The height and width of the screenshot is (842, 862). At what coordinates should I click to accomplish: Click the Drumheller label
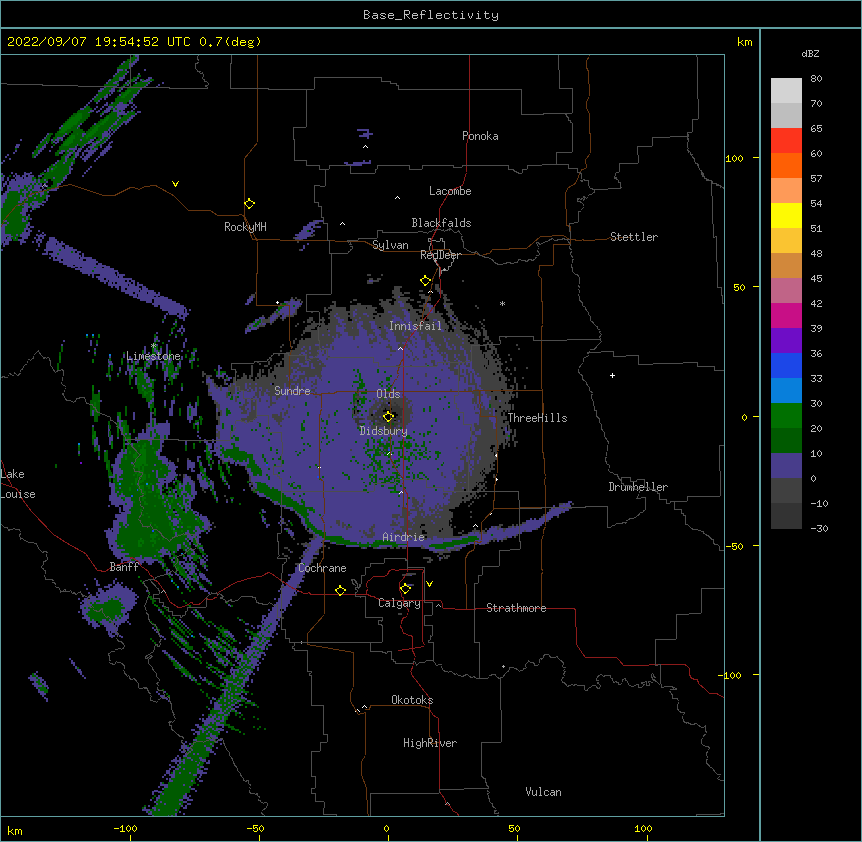[x=638, y=487]
